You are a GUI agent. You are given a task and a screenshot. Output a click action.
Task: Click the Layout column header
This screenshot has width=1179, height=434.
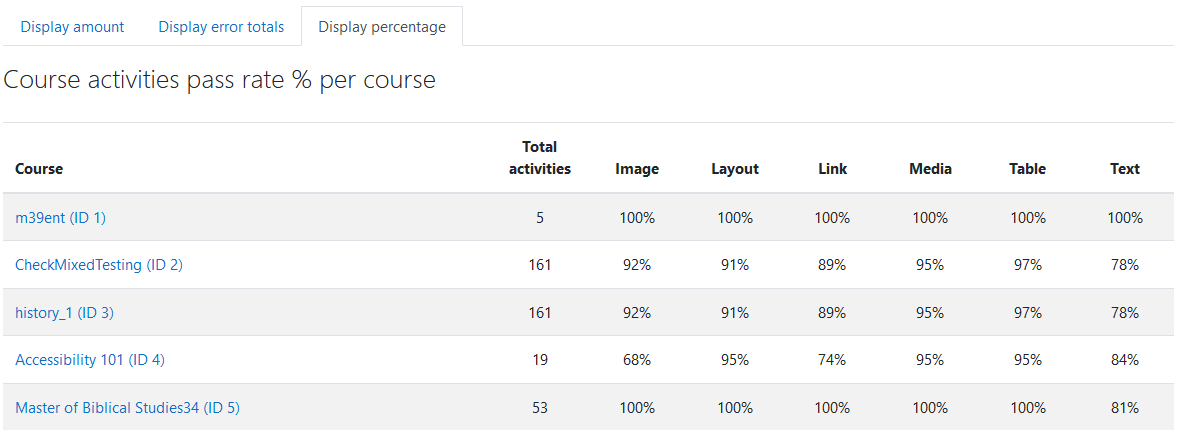pos(735,169)
